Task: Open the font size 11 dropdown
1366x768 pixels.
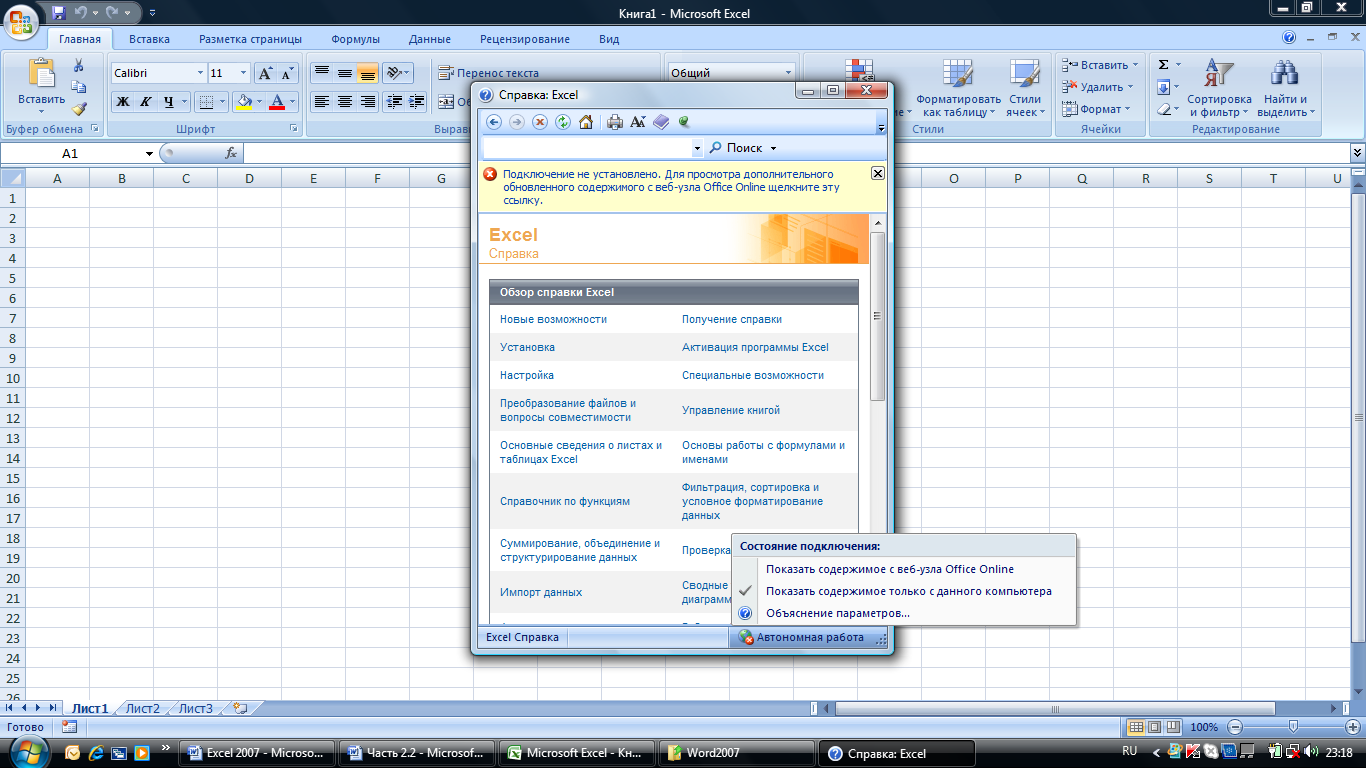Action: 243,73
